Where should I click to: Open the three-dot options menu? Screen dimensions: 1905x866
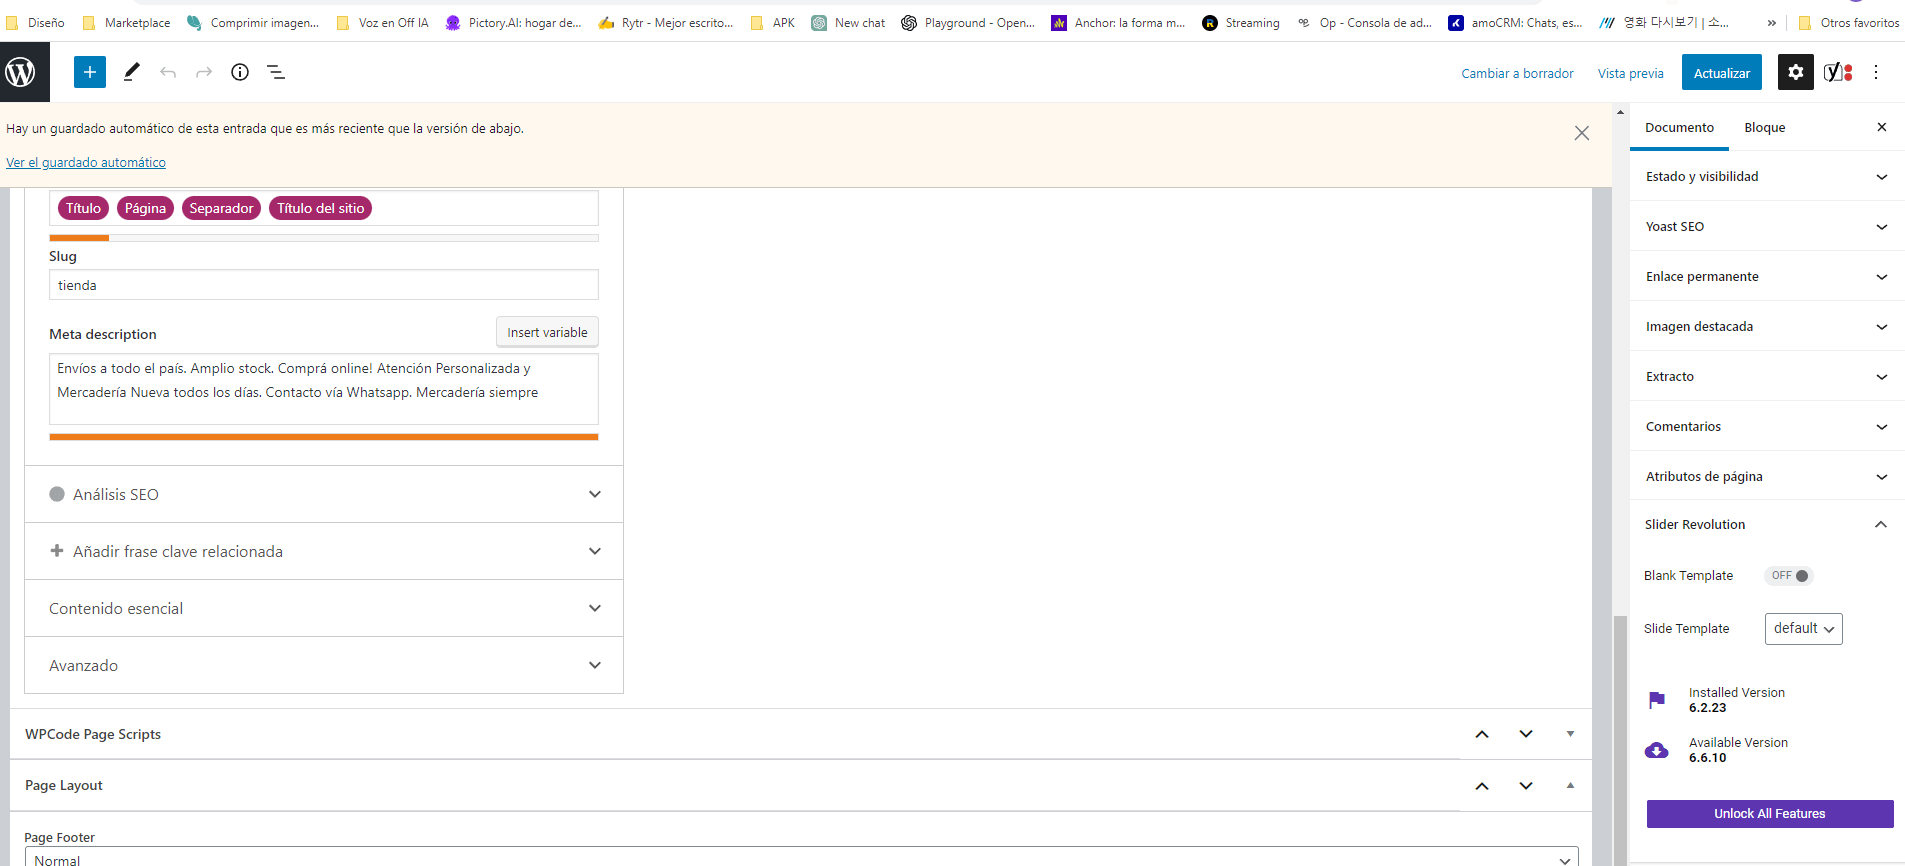[1876, 72]
